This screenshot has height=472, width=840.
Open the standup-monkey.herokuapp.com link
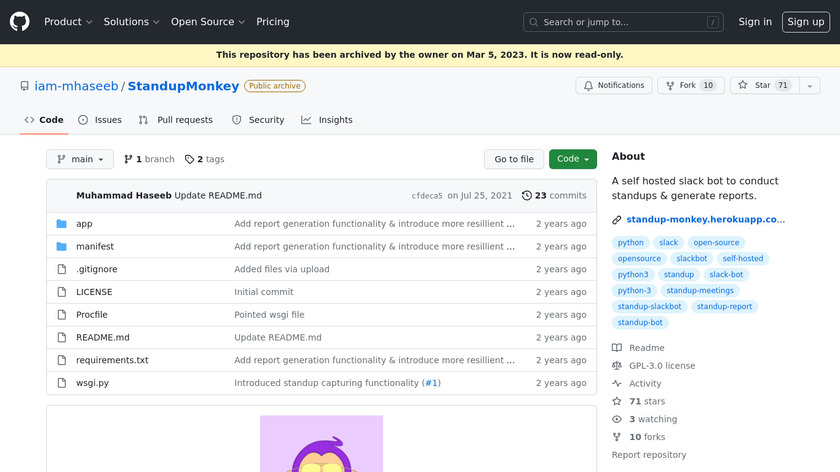point(705,220)
